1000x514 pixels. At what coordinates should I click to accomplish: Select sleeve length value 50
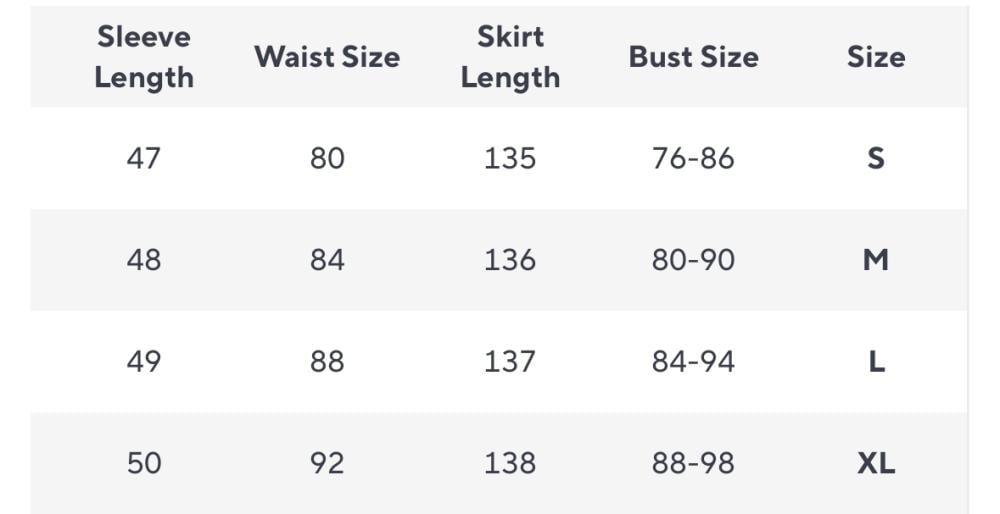144,463
